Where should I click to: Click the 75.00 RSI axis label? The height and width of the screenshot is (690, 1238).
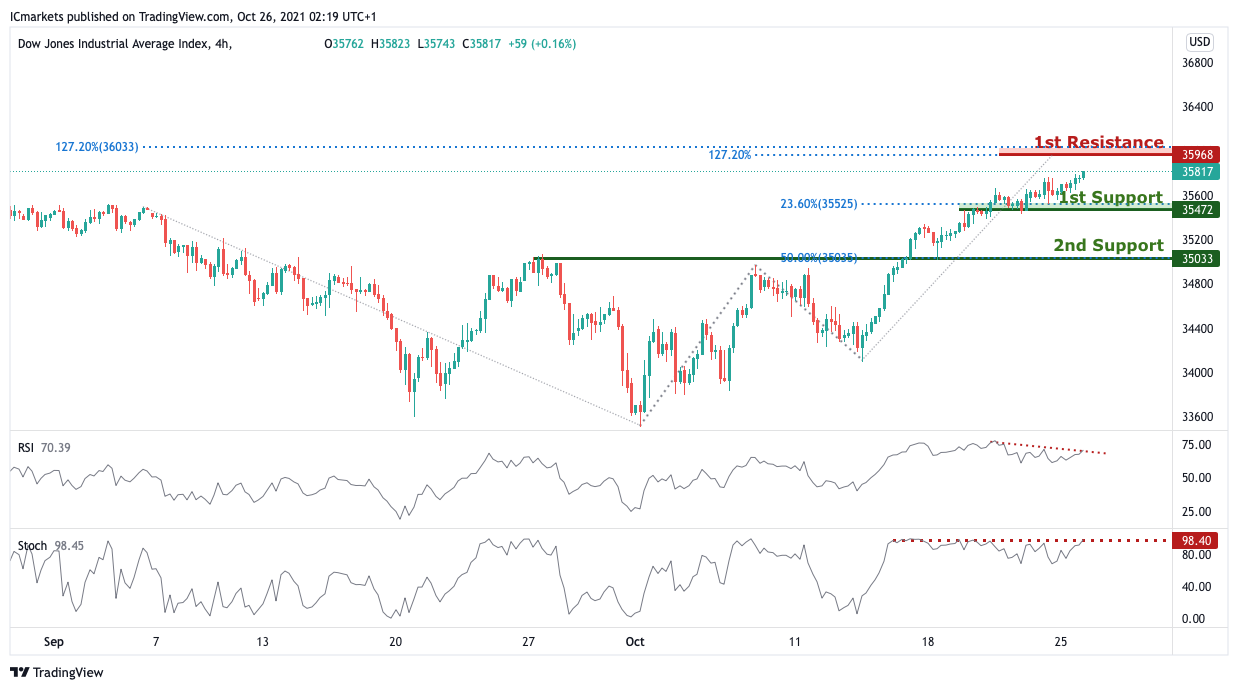click(x=1197, y=445)
